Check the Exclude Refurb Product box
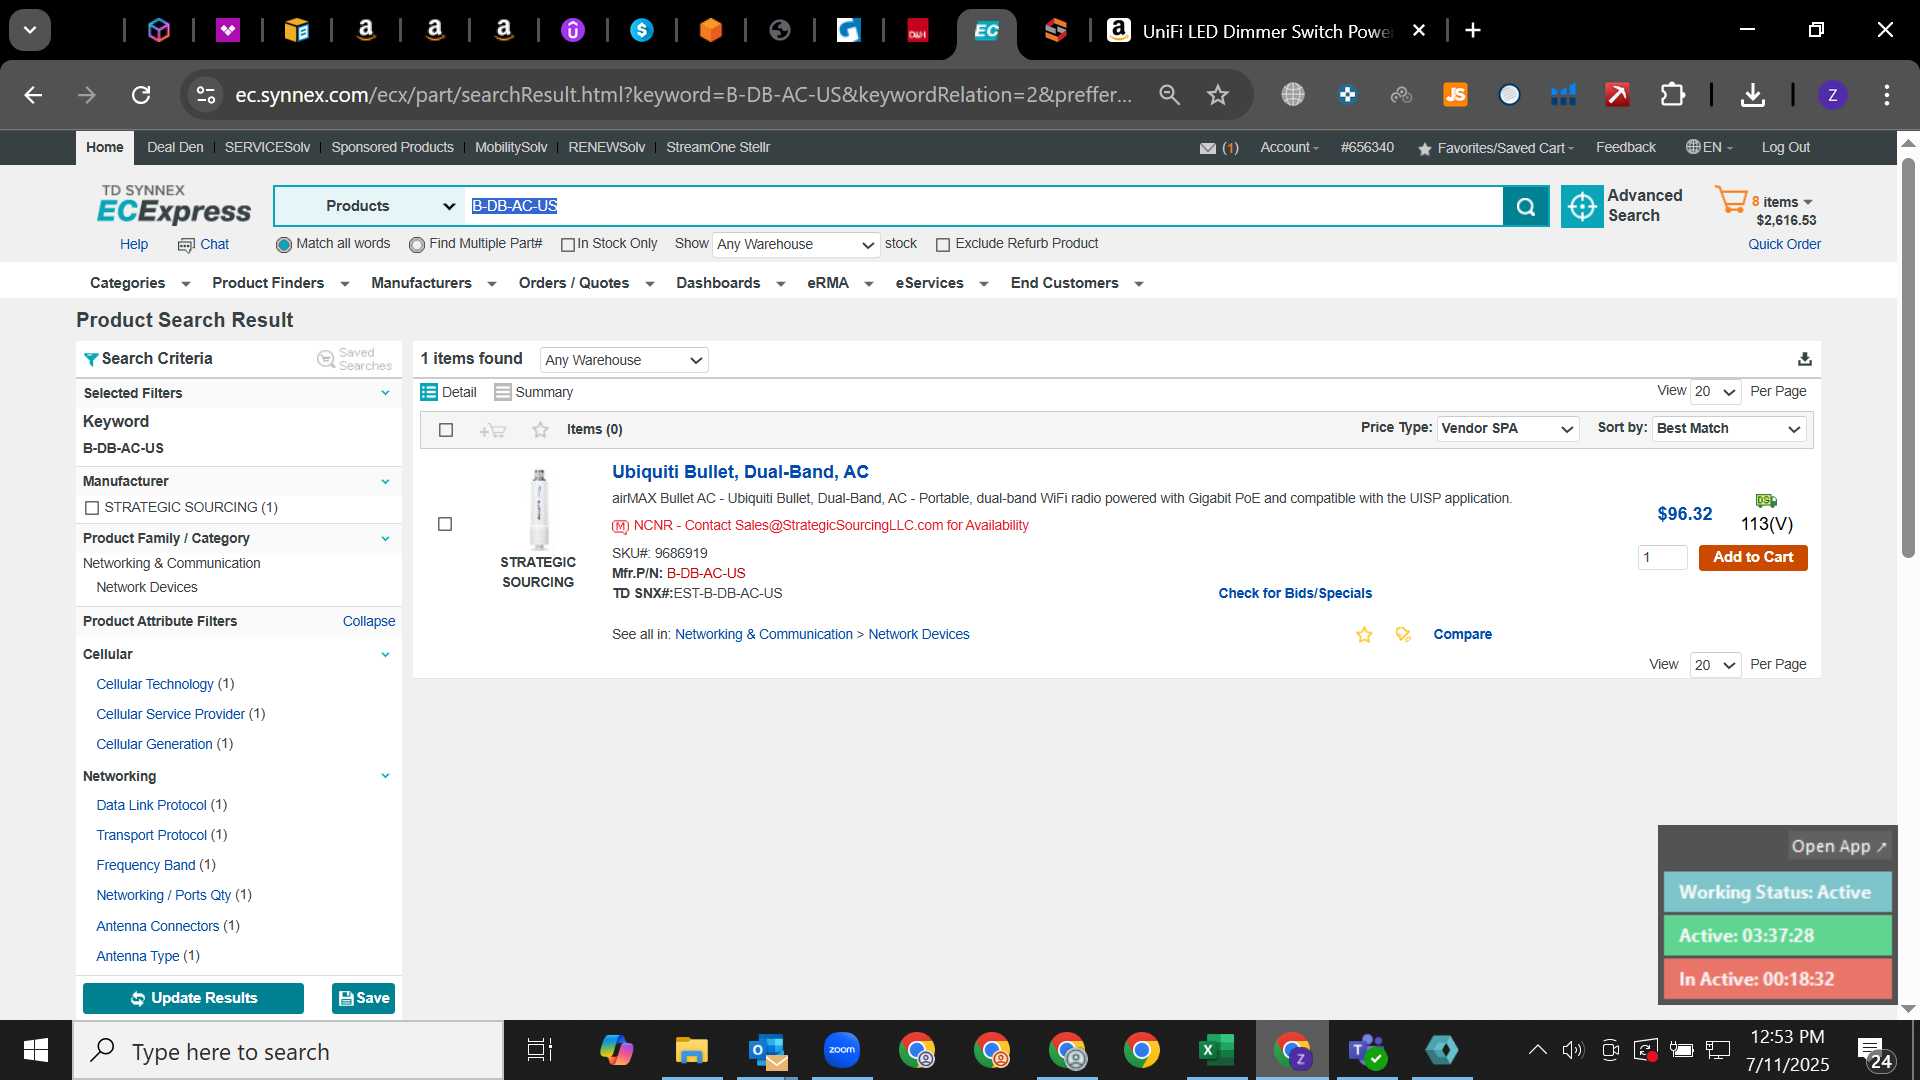 pos(942,245)
